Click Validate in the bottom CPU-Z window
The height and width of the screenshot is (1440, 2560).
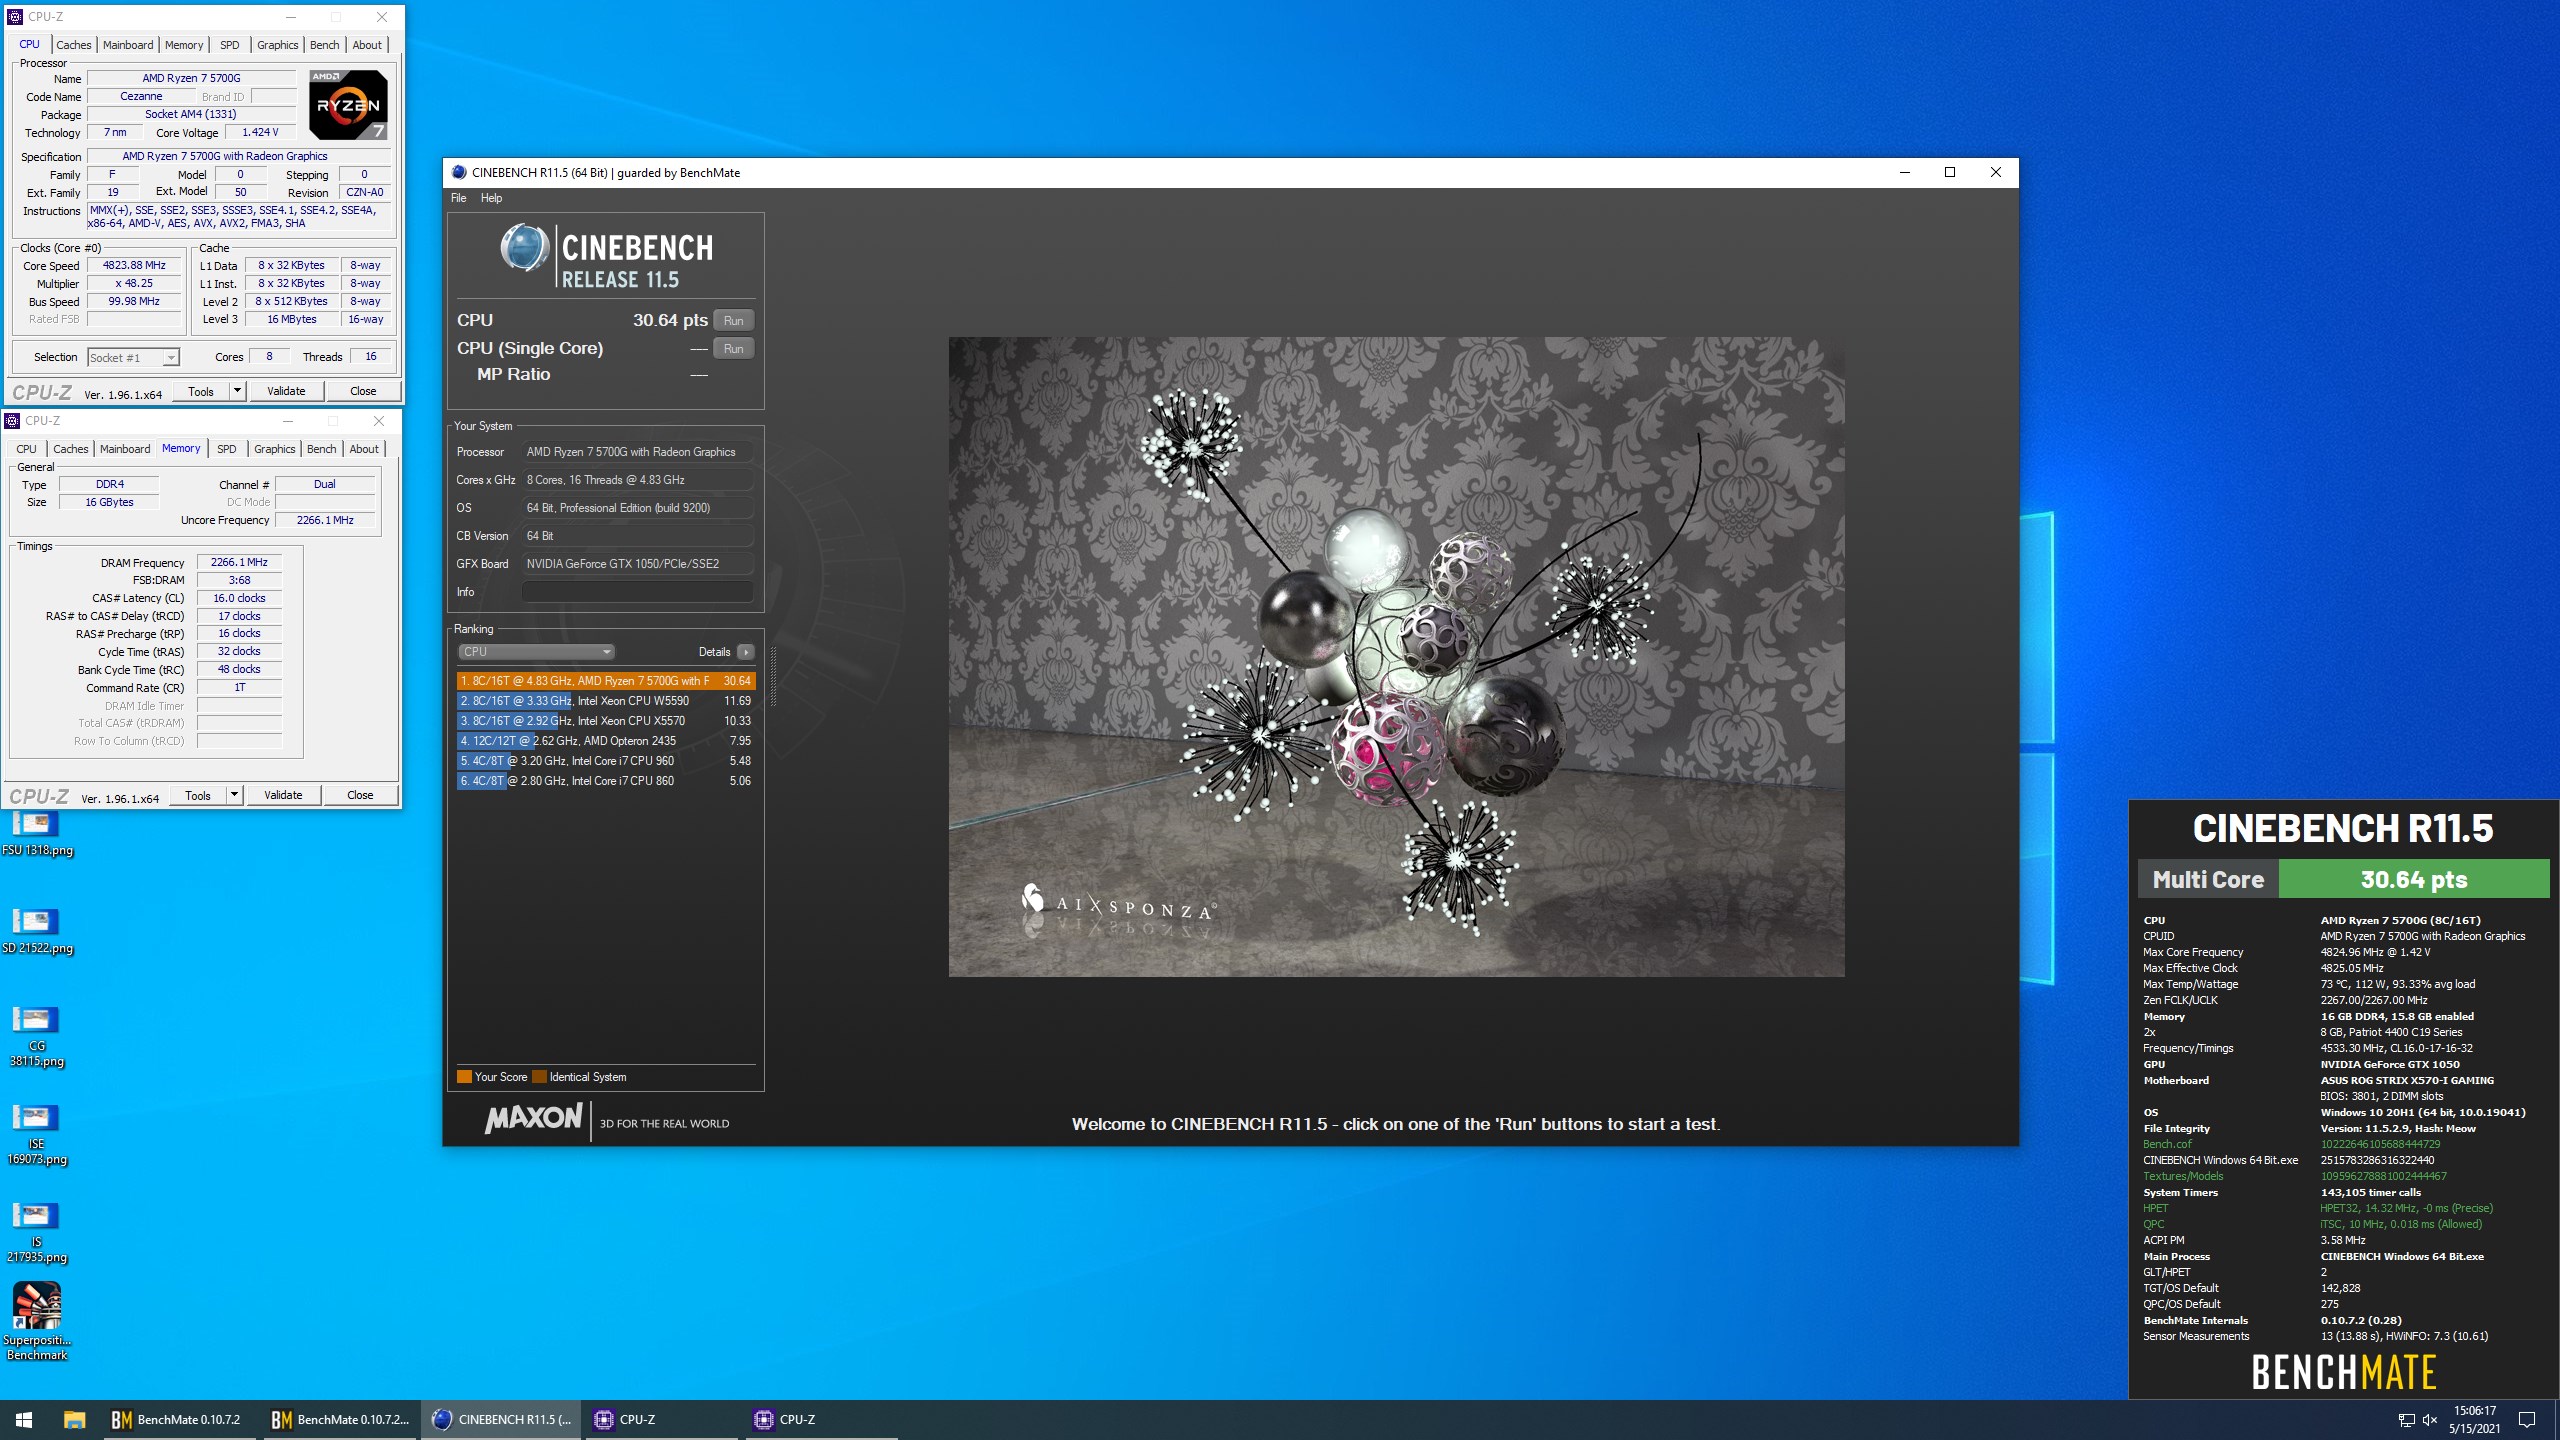point(283,795)
